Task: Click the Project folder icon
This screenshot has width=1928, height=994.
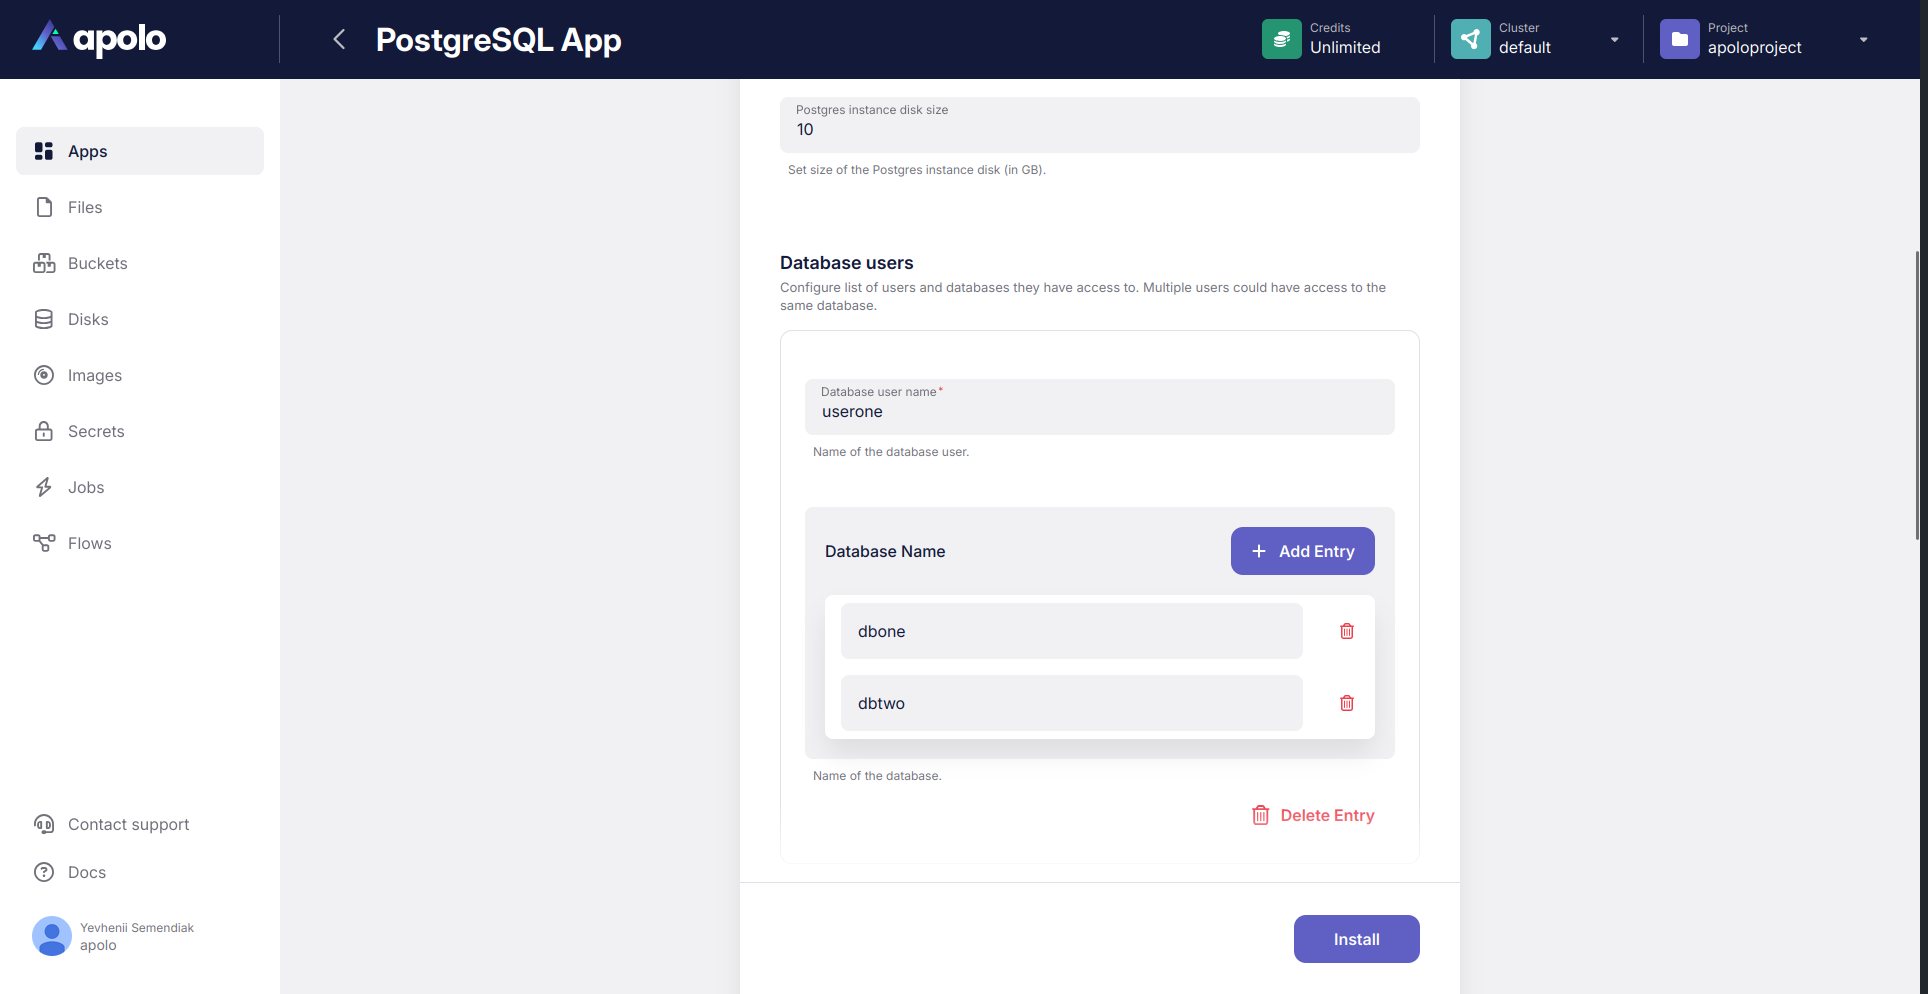Action: click(x=1679, y=39)
